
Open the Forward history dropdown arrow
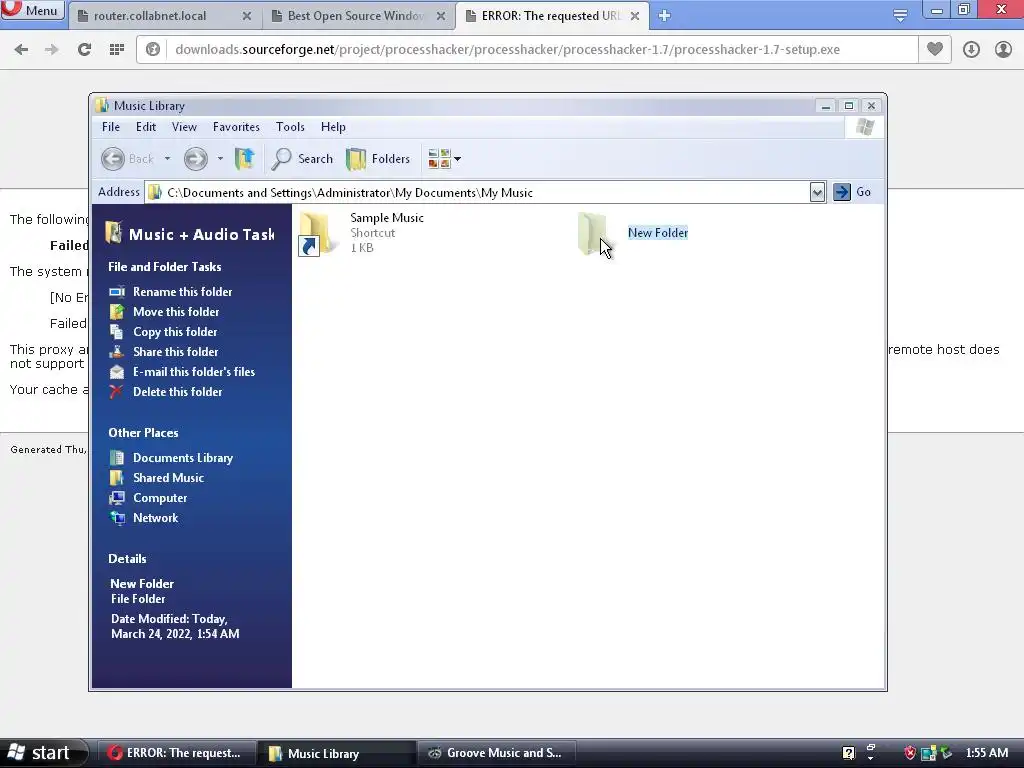[x=220, y=159]
